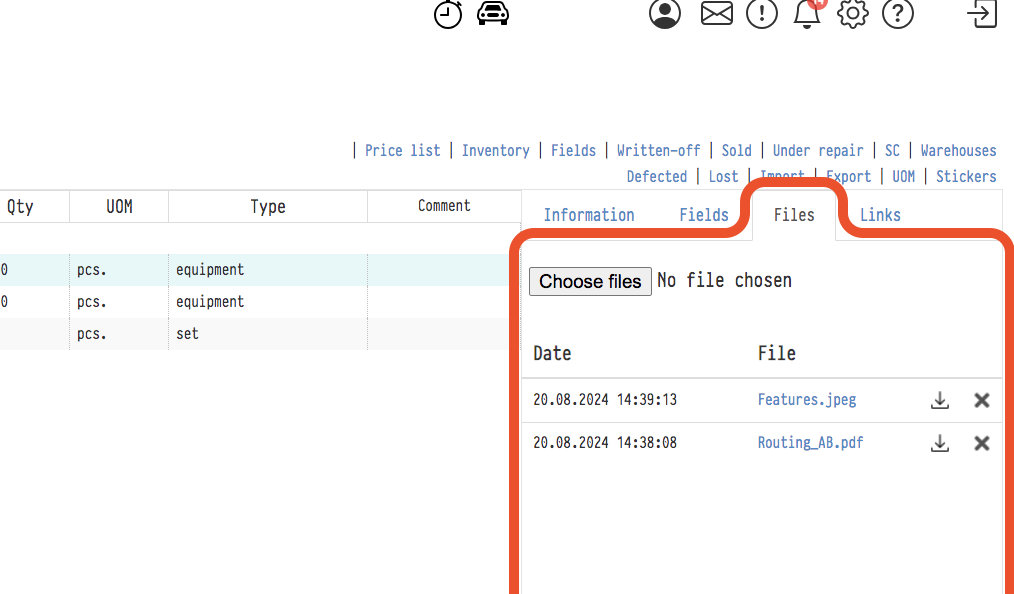Screen dimensions: 1014x594
Task: Open the settings gear icon
Action: click(x=853, y=14)
